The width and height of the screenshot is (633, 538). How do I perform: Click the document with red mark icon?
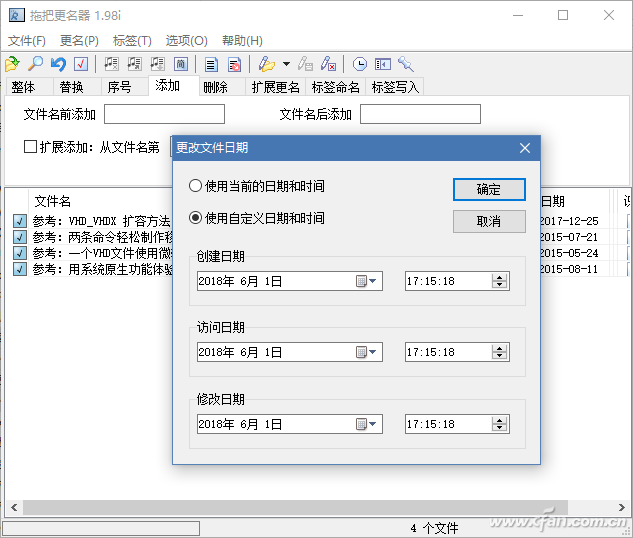(x=234, y=64)
